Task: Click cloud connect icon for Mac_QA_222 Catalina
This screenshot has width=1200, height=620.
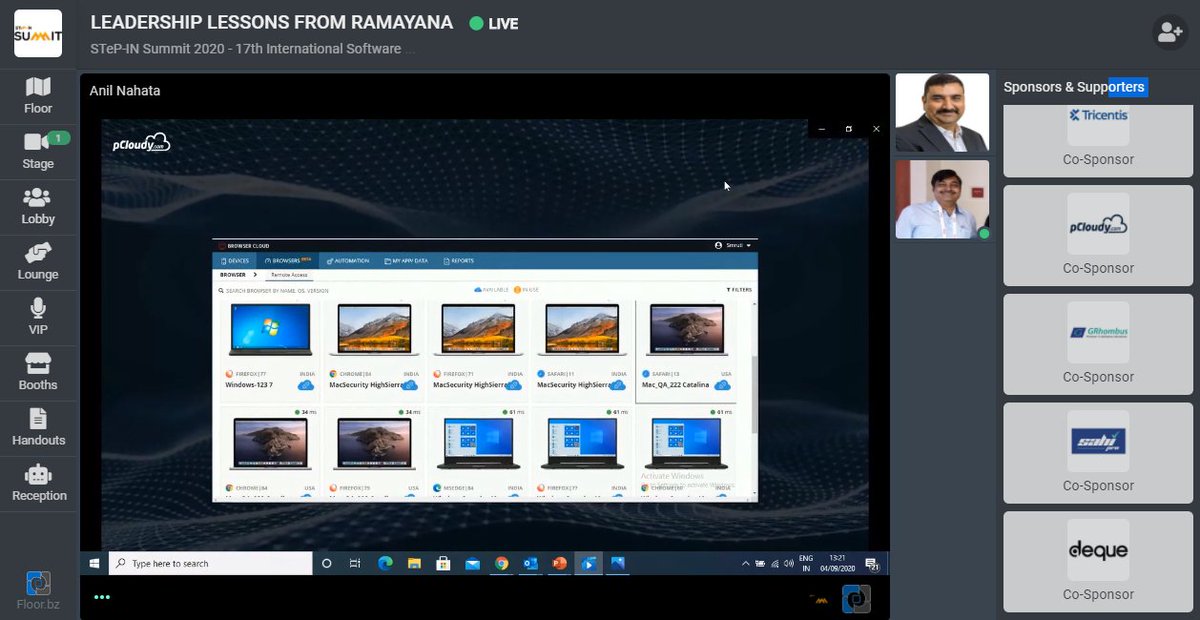Action: click(x=722, y=384)
